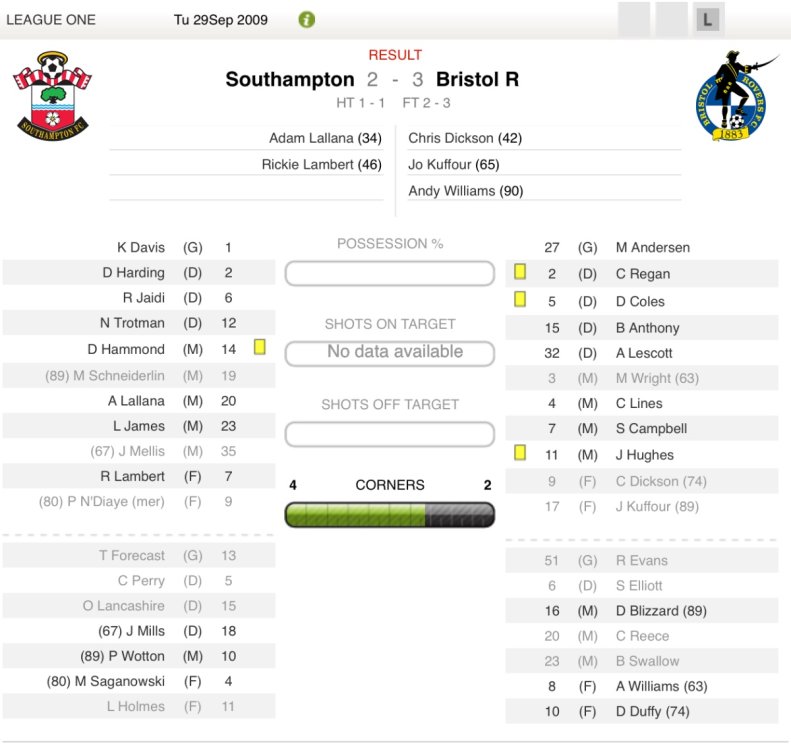Click the grey L result badge

point(708,19)
